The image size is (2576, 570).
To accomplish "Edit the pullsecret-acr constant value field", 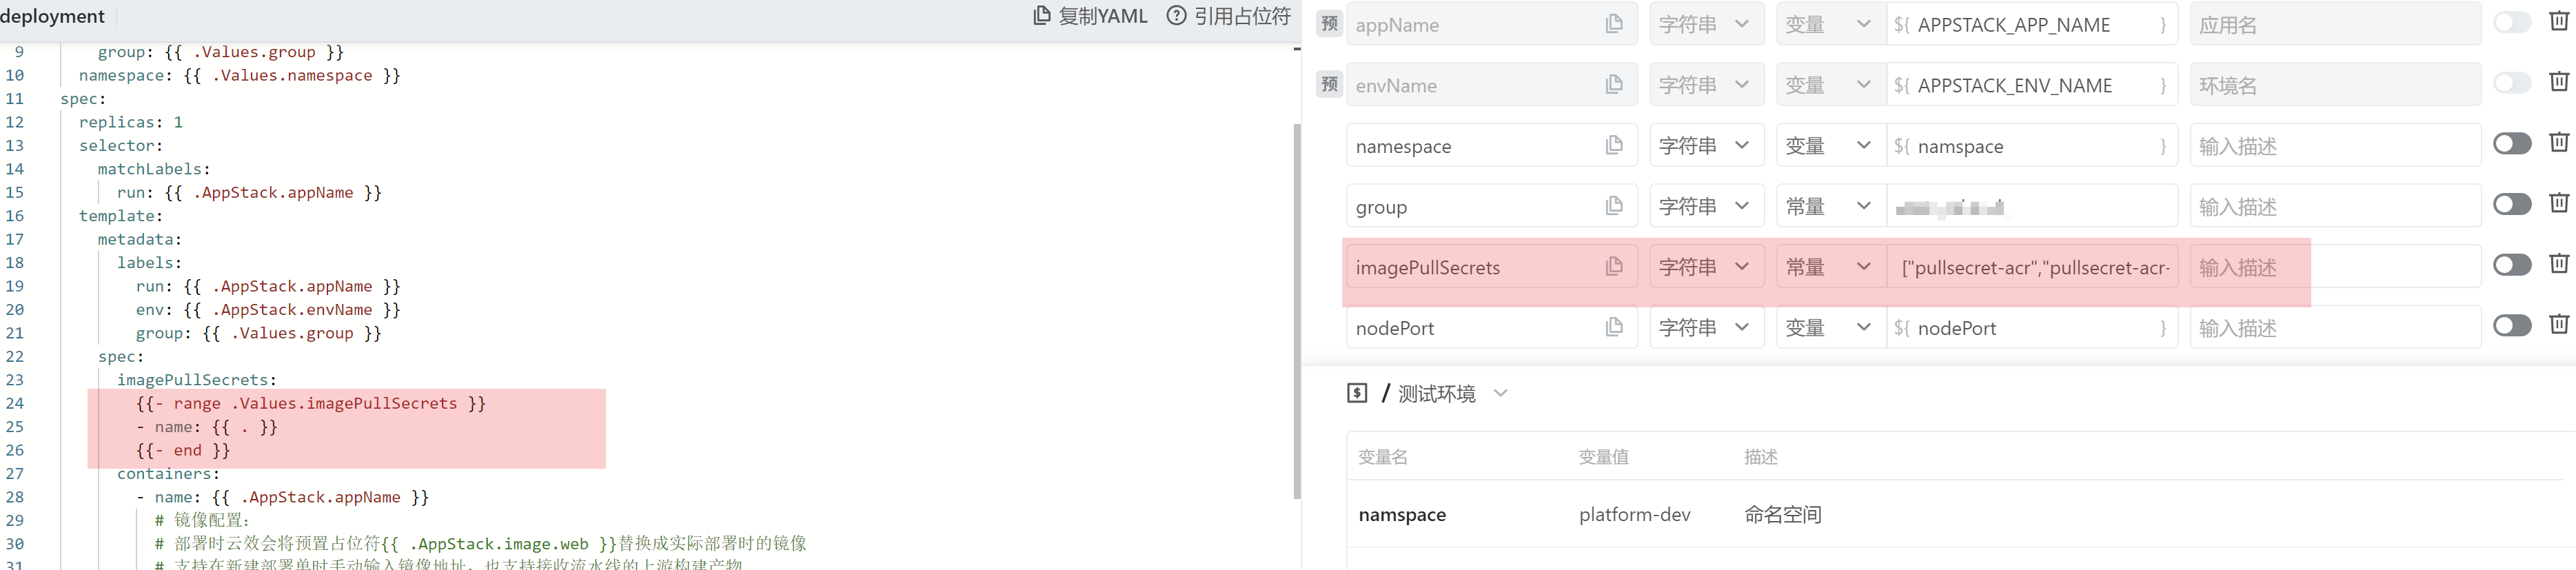I will (2032, 267).
